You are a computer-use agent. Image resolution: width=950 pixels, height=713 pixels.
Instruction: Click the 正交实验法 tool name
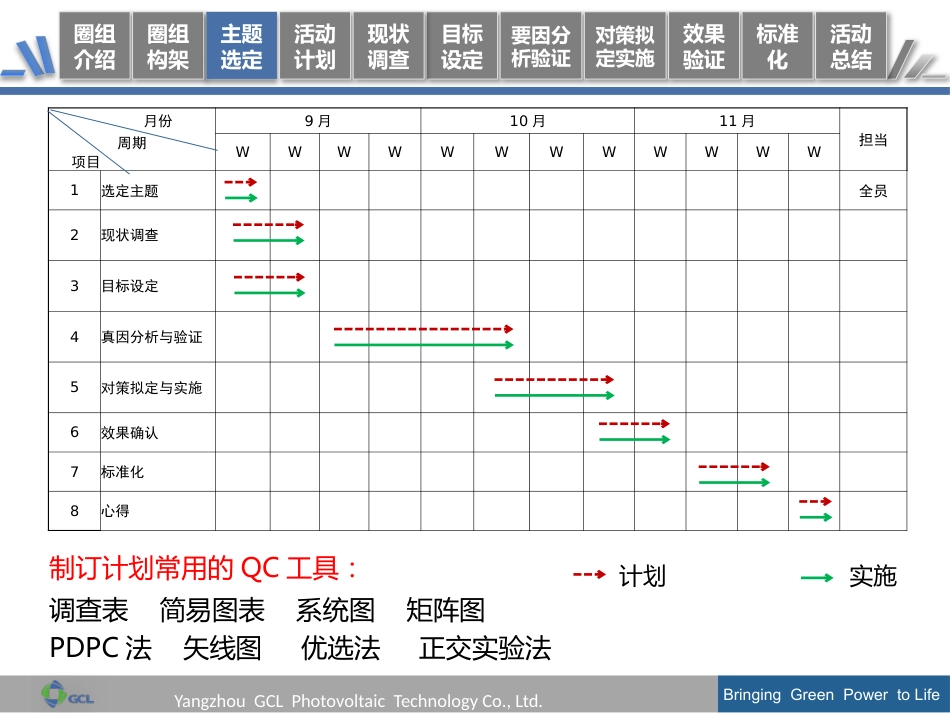(485, 648)
